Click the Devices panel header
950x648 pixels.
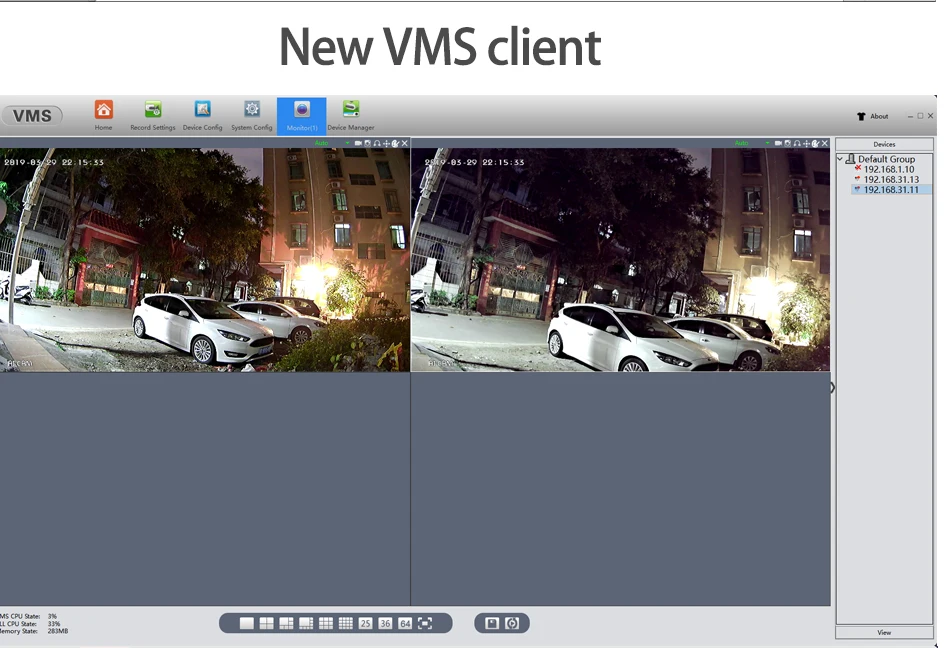(x=884, y=144)
